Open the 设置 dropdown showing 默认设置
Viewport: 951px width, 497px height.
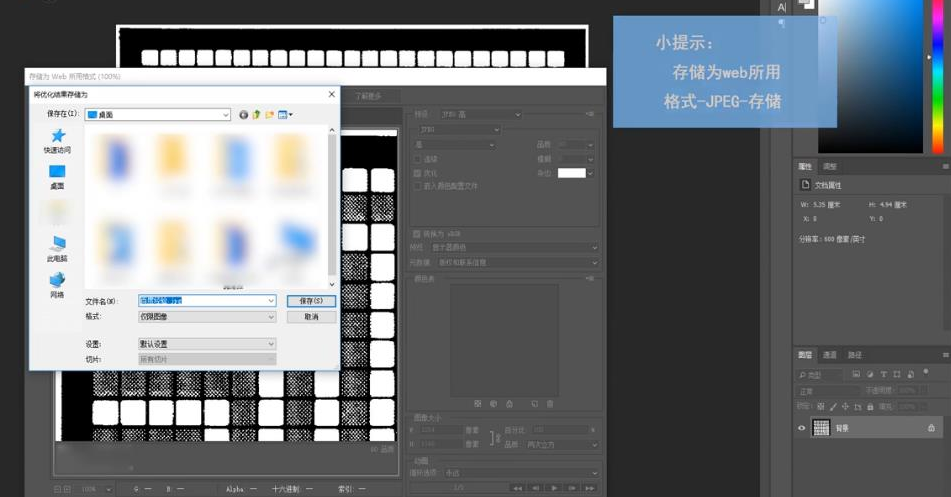coord(207,344)
